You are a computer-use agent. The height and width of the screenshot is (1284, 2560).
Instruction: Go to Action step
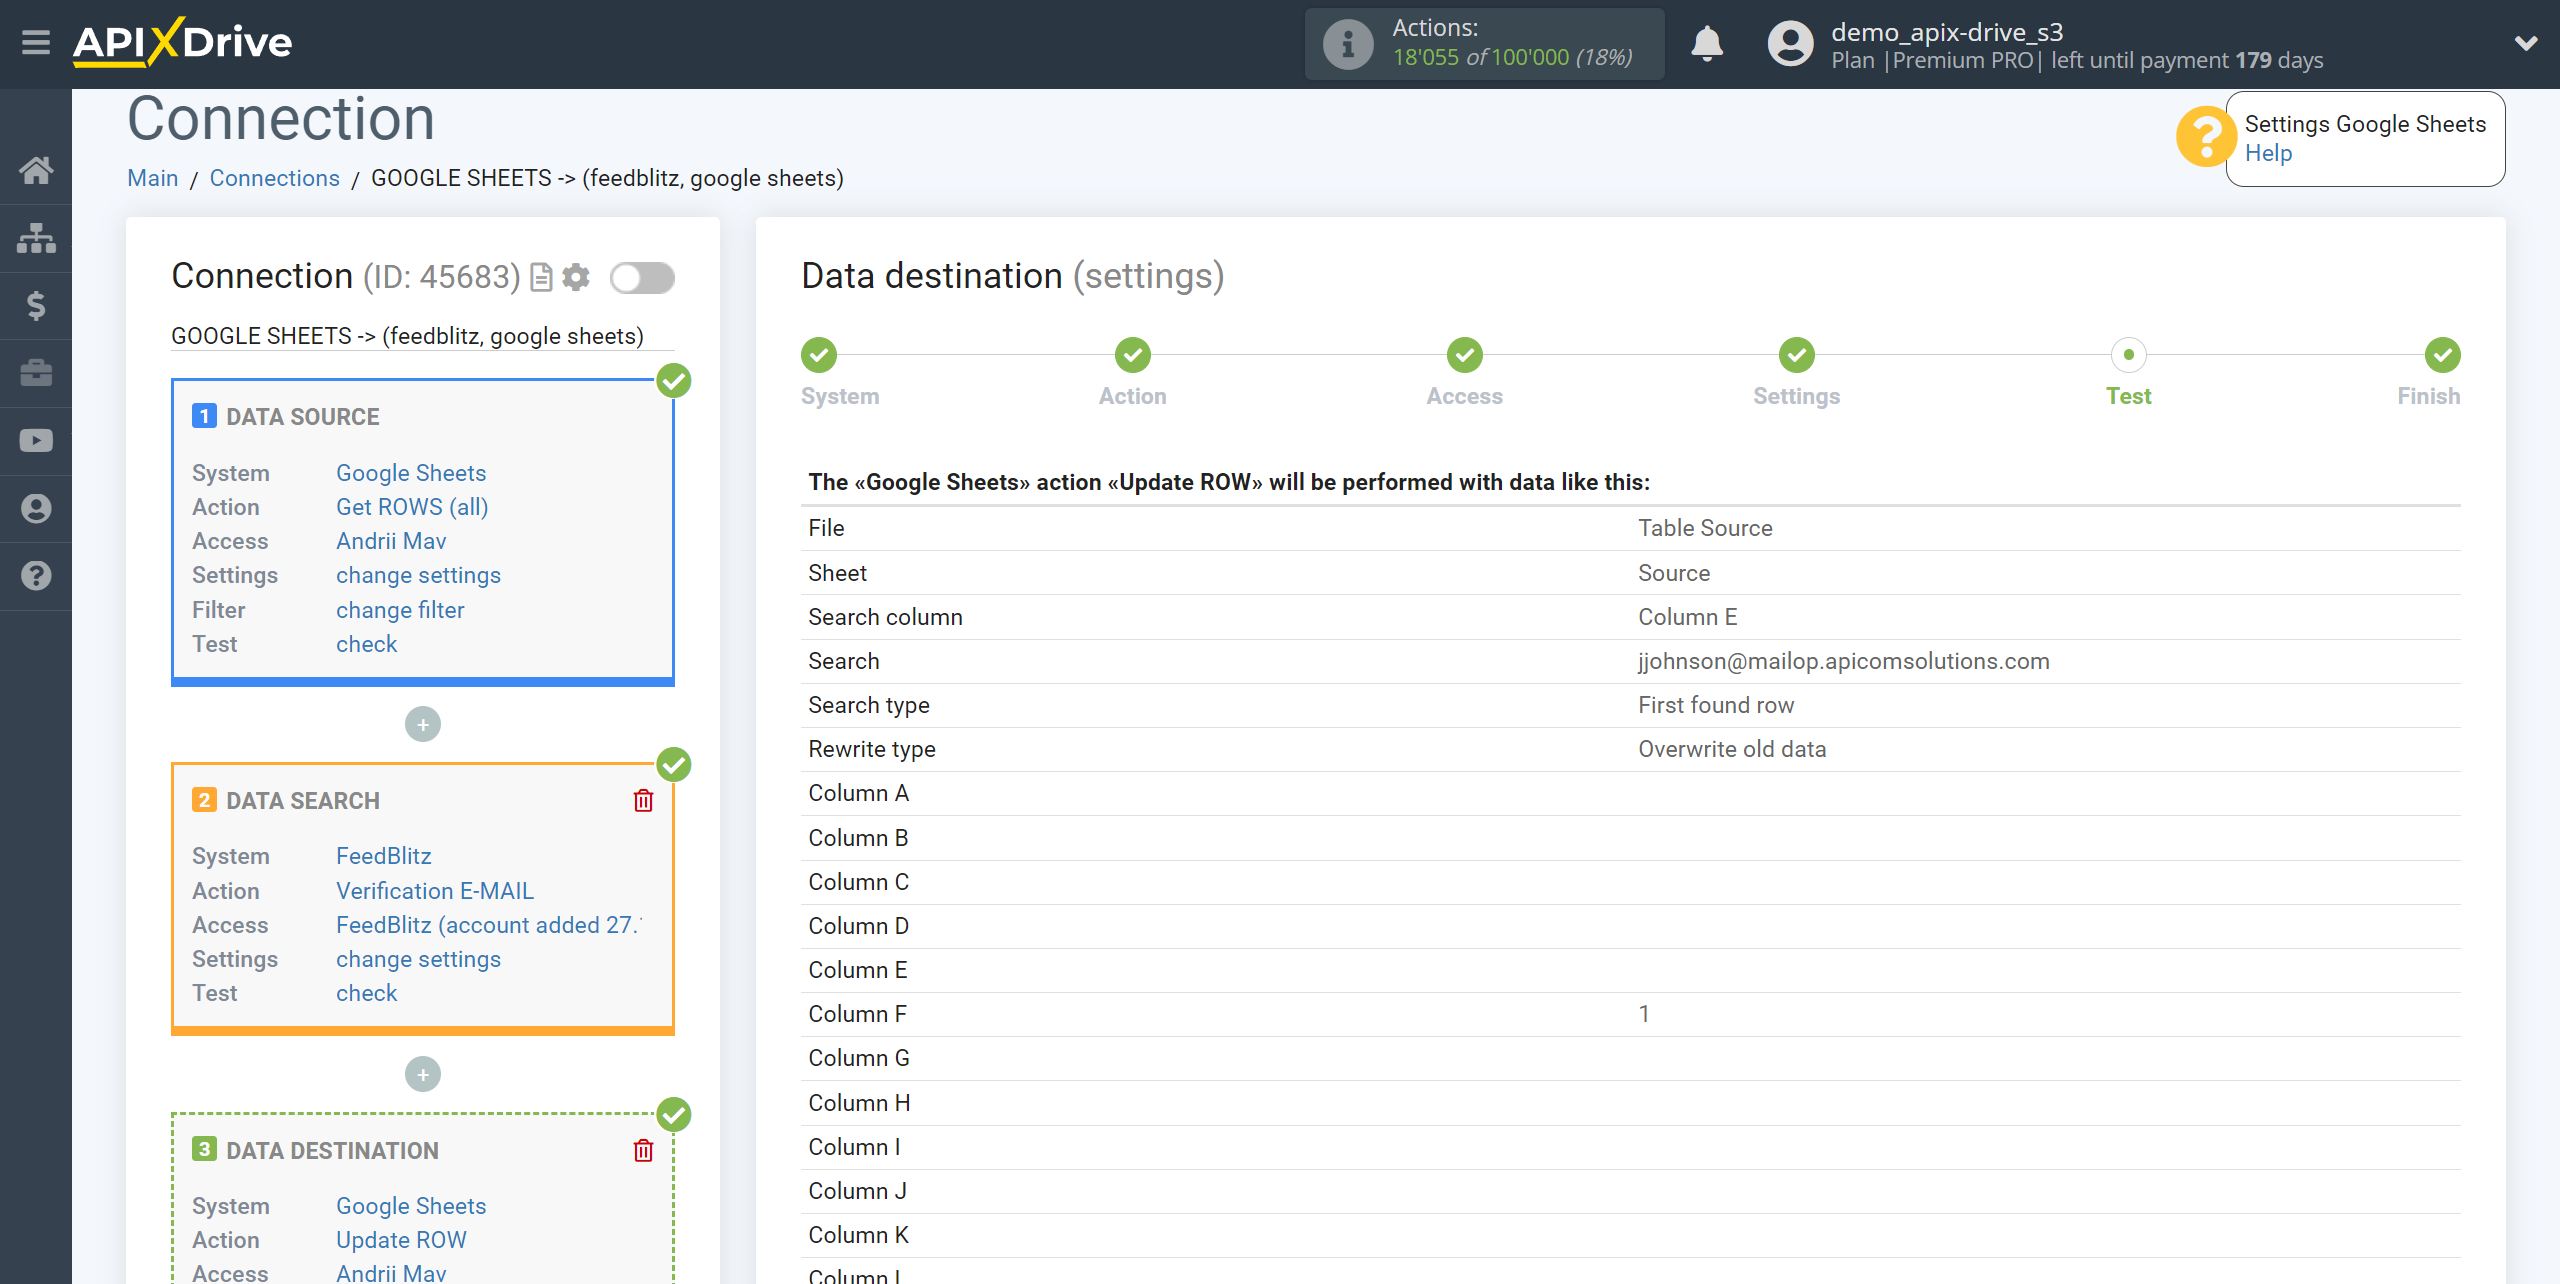click(1133, 355)
